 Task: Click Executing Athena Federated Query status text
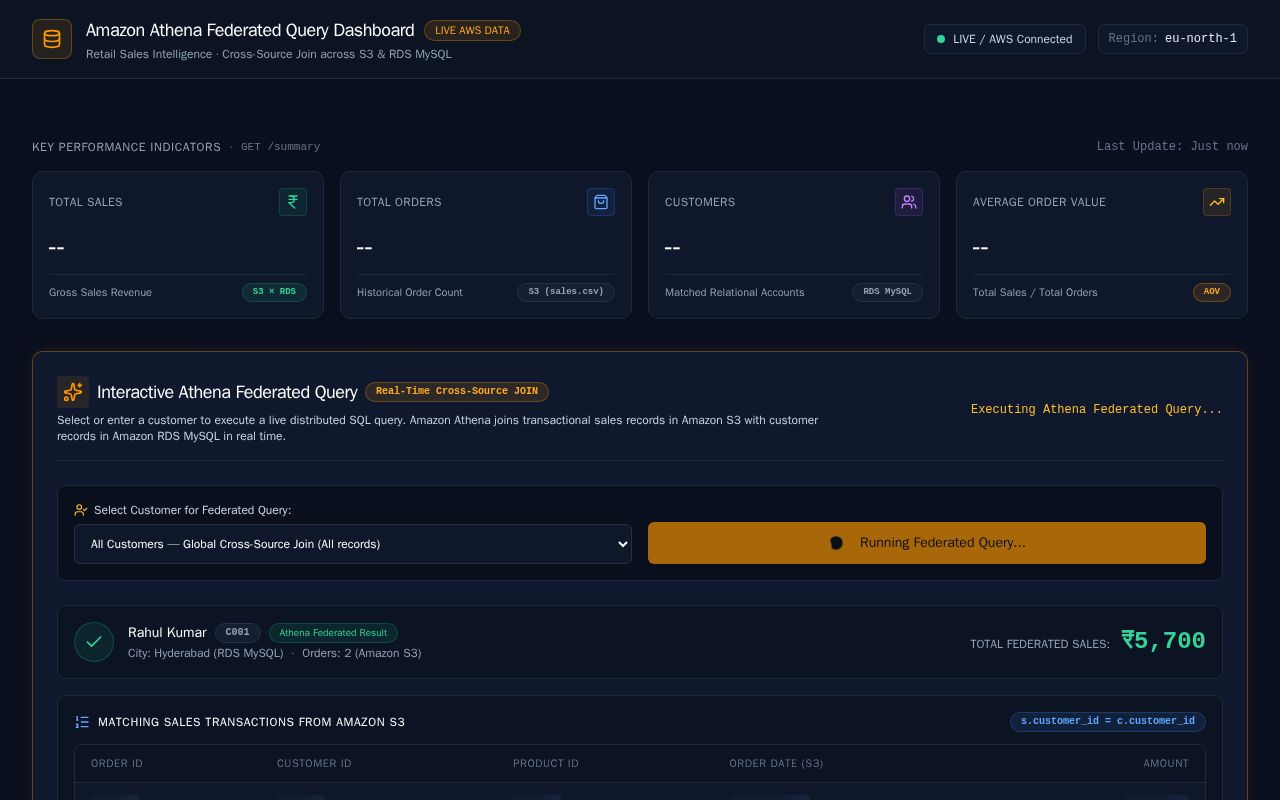tap(1096, 409)
